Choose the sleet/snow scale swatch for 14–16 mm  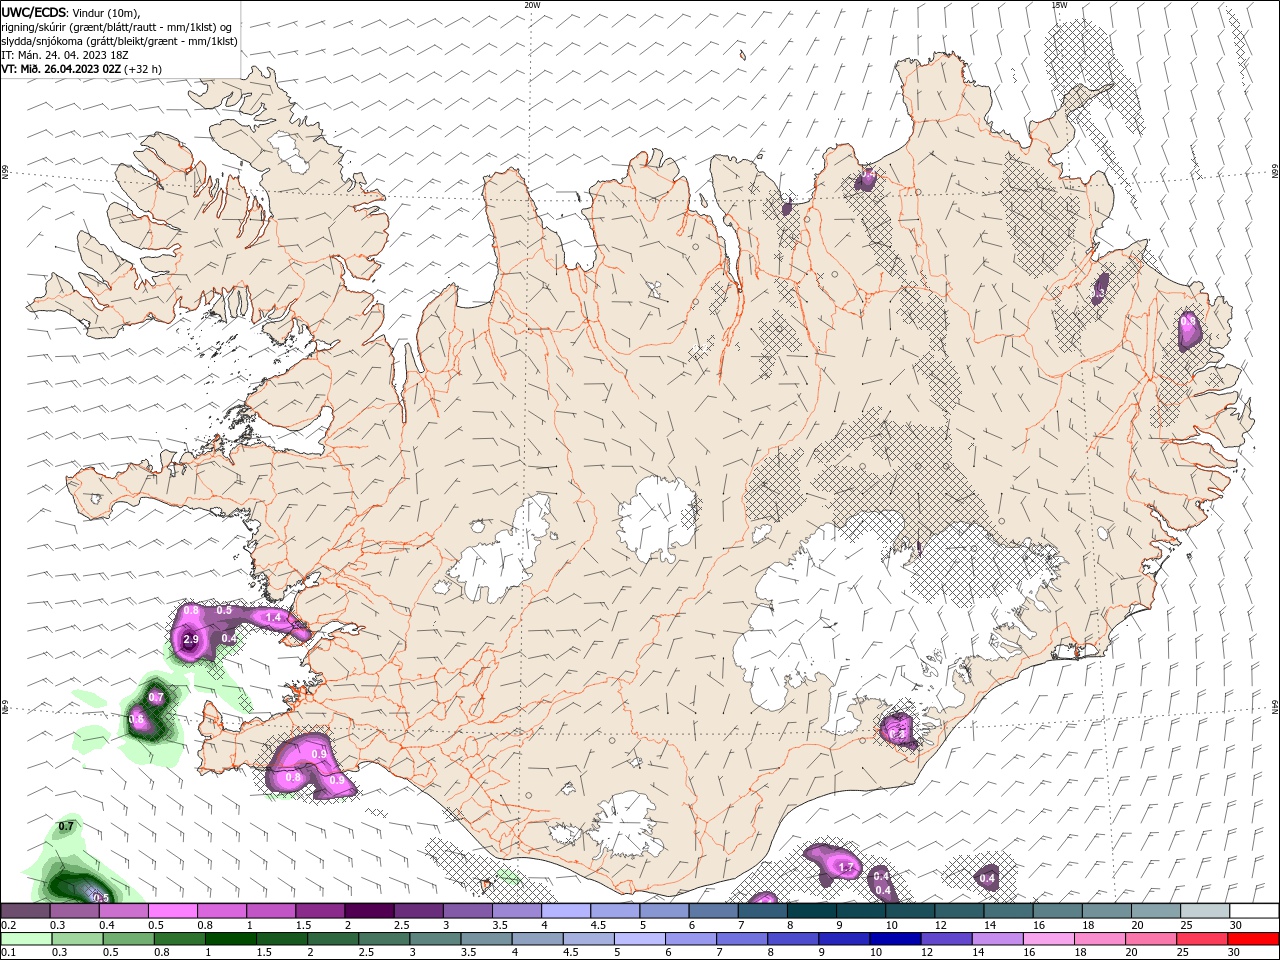pyautogui.click(x=1007, y=911)
